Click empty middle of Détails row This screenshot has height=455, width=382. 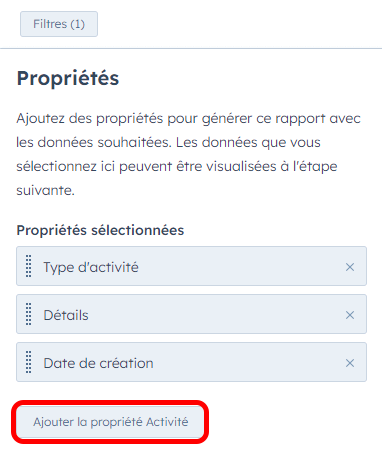(217, 314)
